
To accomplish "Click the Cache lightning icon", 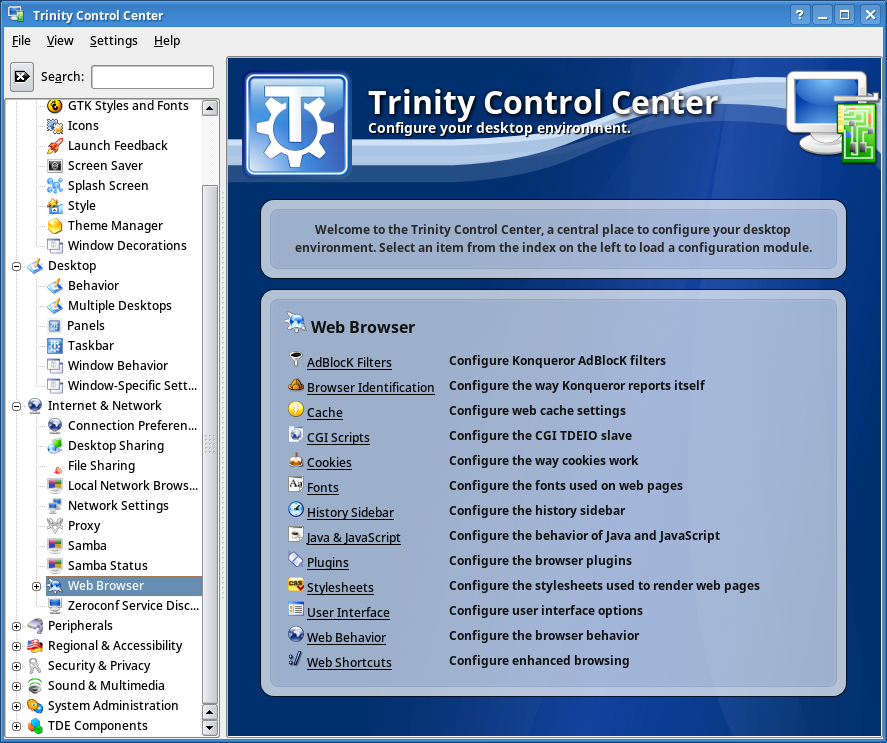I will 295,409.
